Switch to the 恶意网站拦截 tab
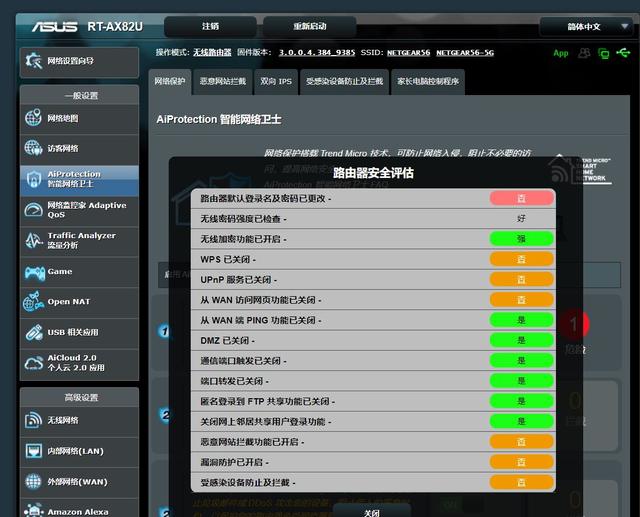640x517 pixels. coord(222,81)
